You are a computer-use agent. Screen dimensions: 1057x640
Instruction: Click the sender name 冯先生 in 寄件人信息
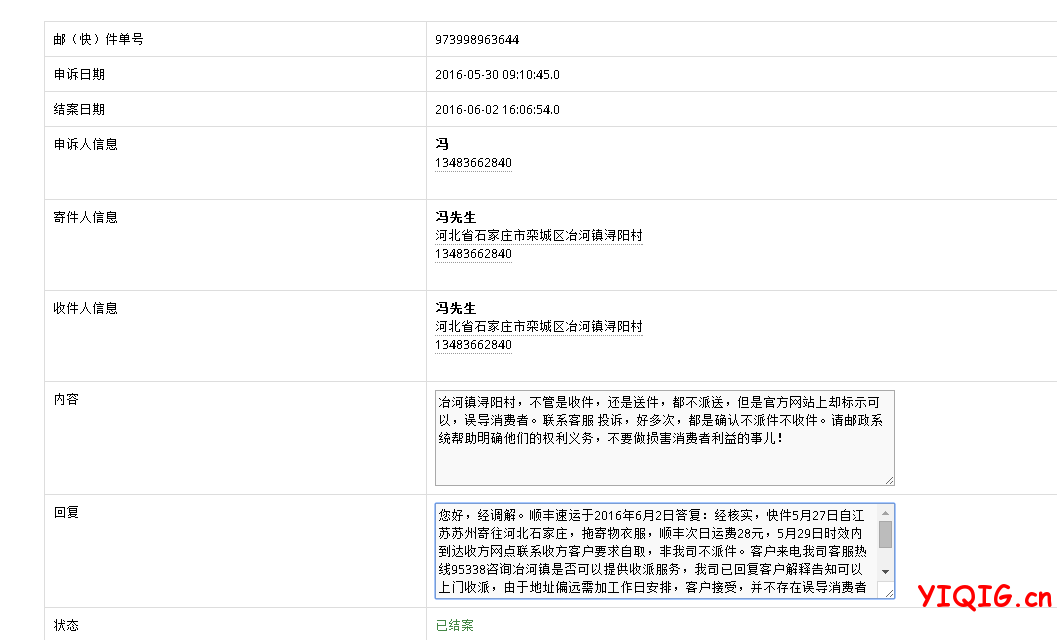coord(455,217)
